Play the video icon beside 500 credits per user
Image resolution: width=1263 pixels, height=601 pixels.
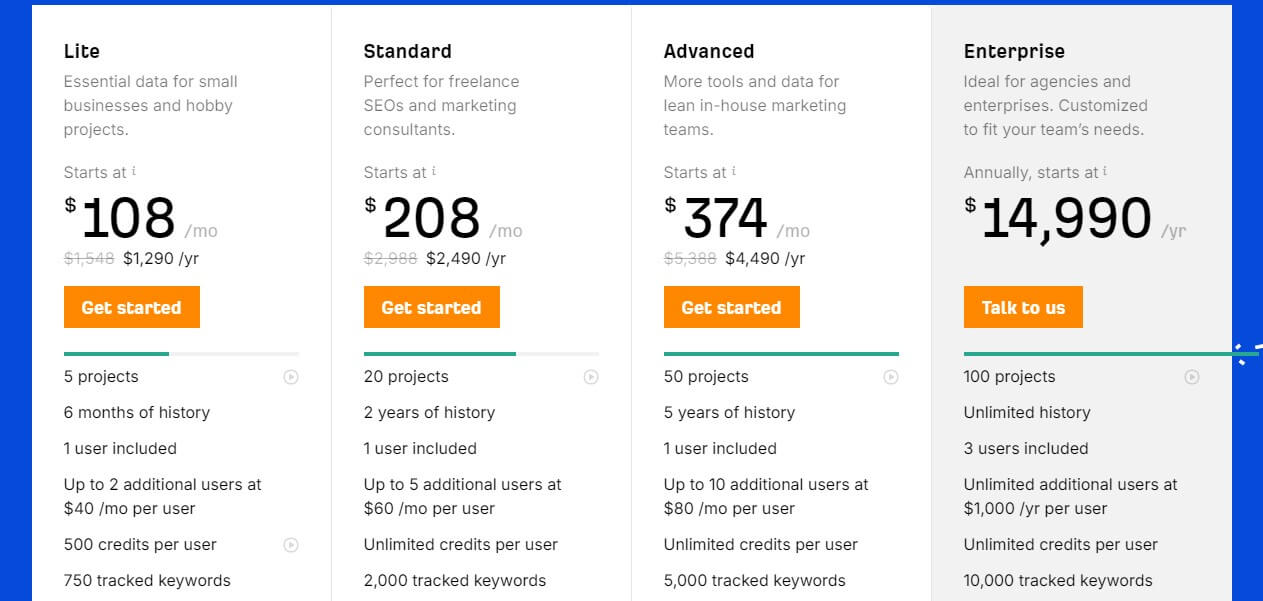pos(290,545)
